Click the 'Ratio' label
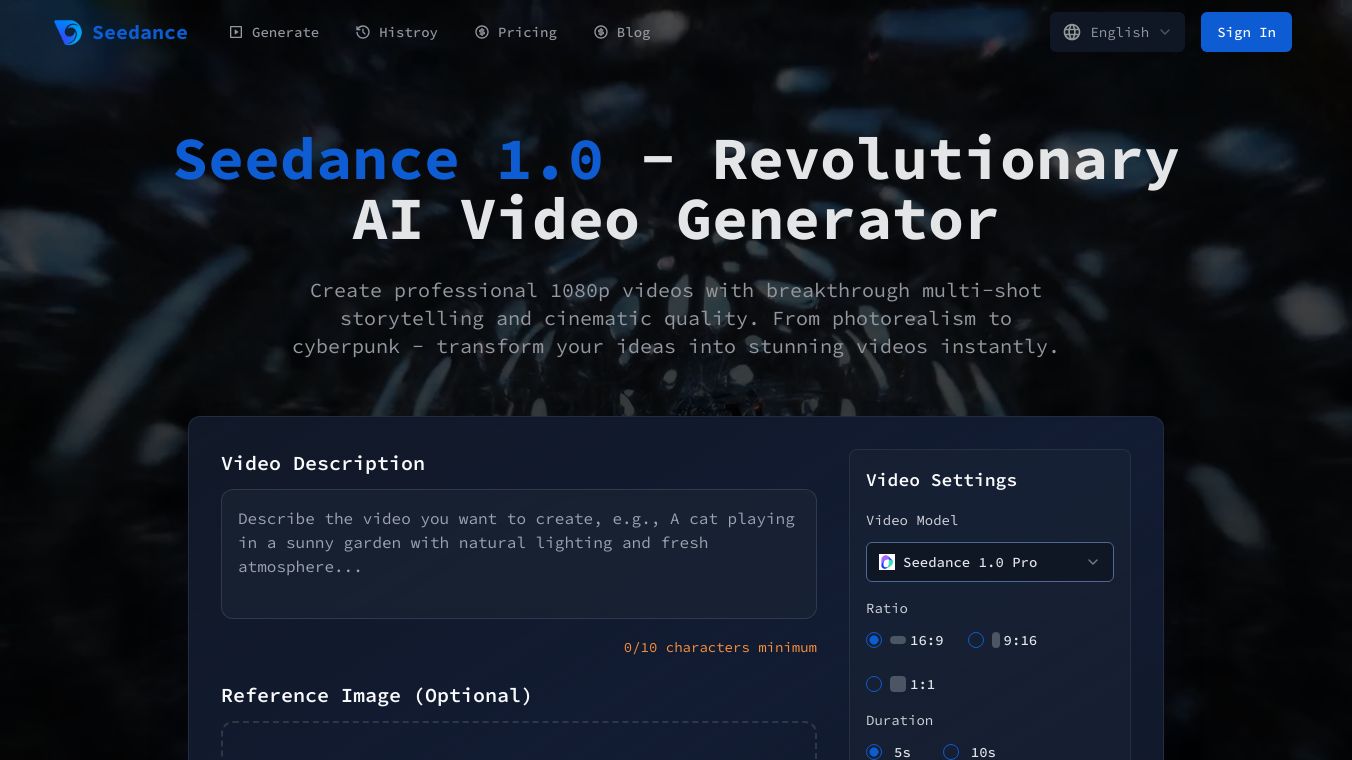 click(887, 608)
